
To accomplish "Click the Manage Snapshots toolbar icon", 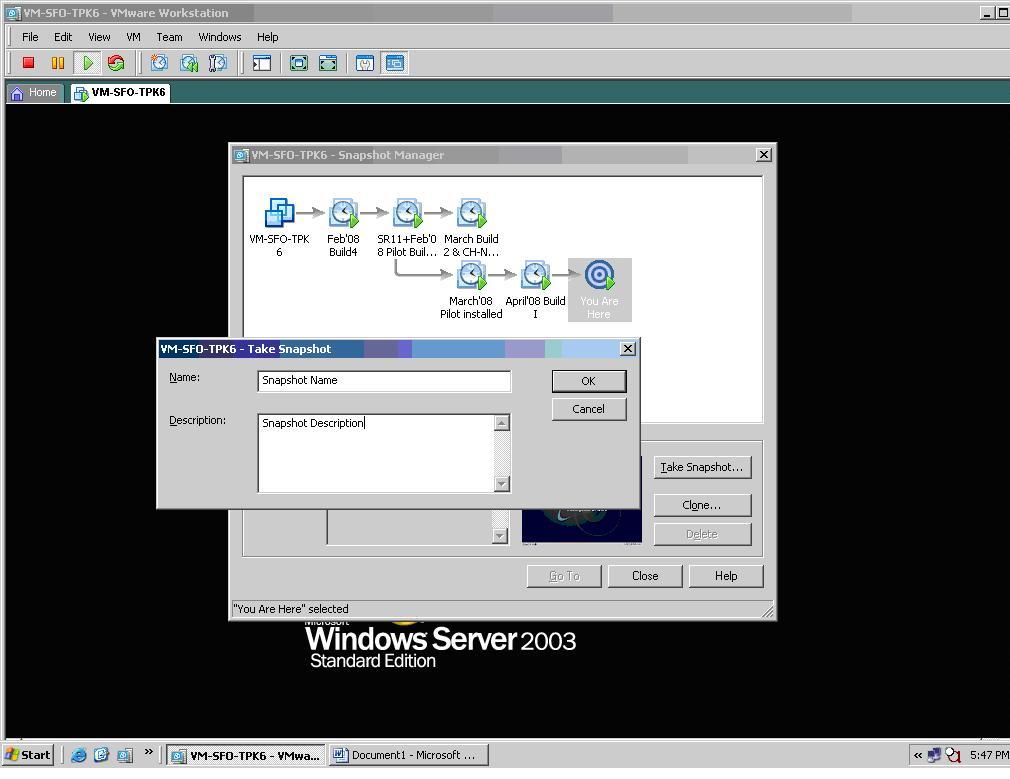I will tap(218, 63).
